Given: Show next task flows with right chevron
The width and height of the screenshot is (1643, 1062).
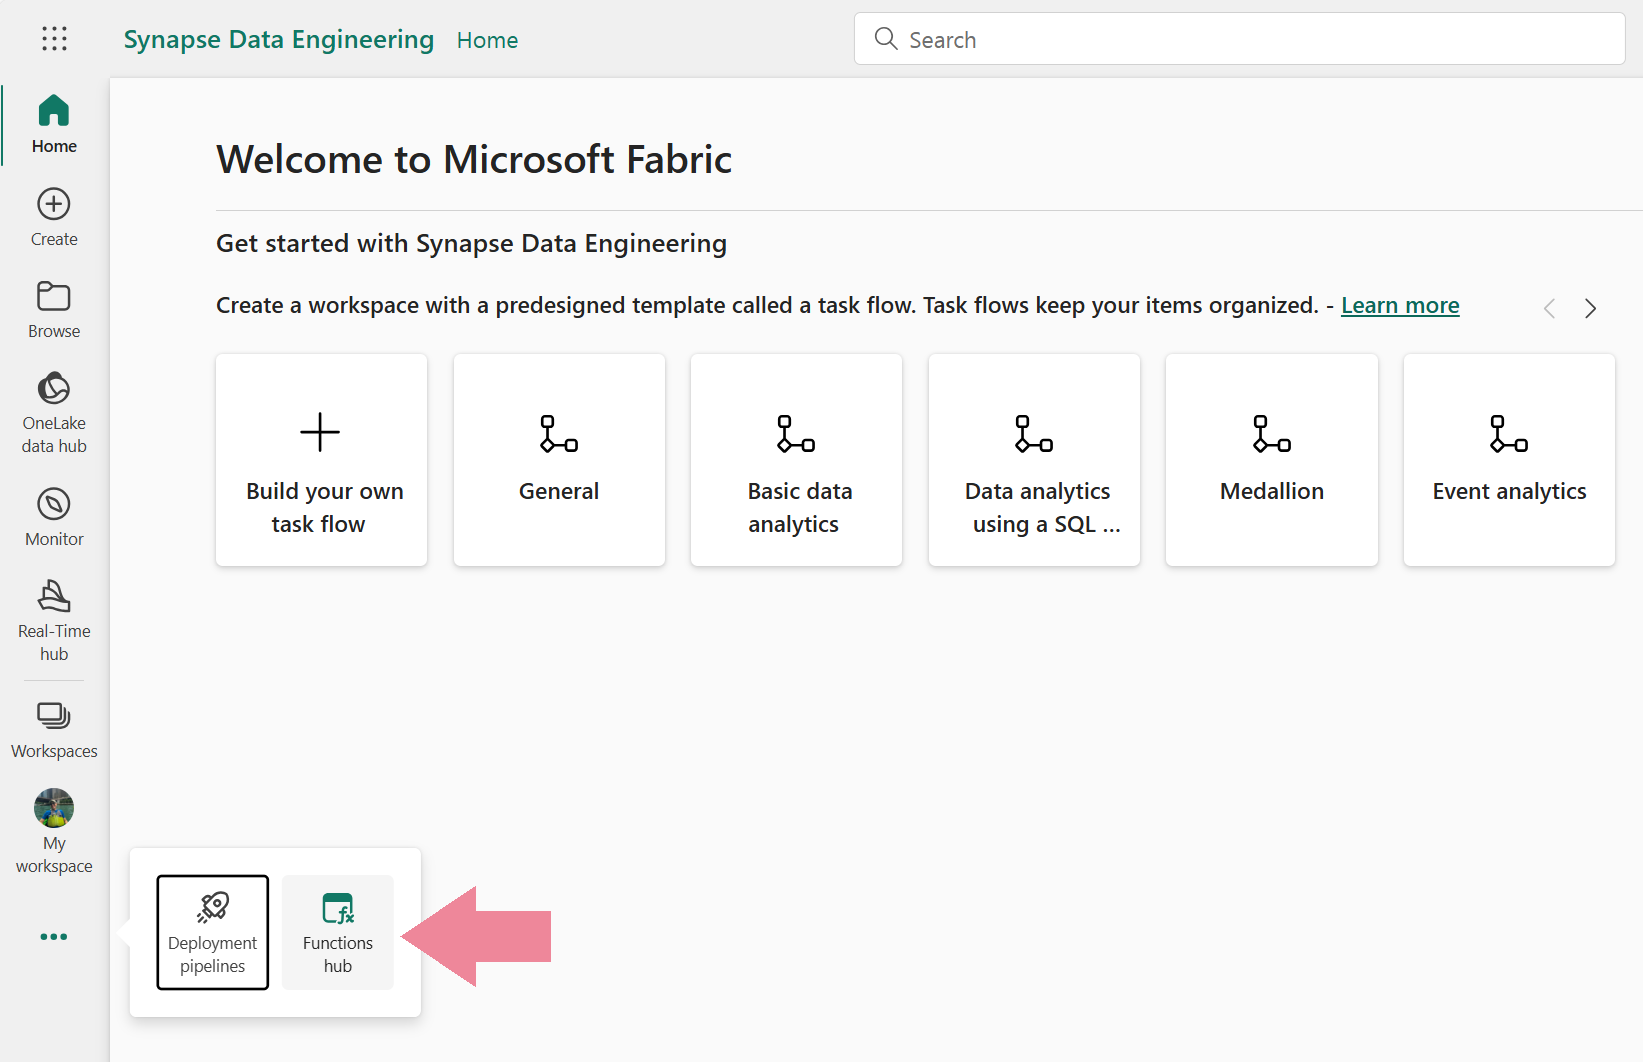Looking at the screenshot, I should click(x=1590, y=308).
